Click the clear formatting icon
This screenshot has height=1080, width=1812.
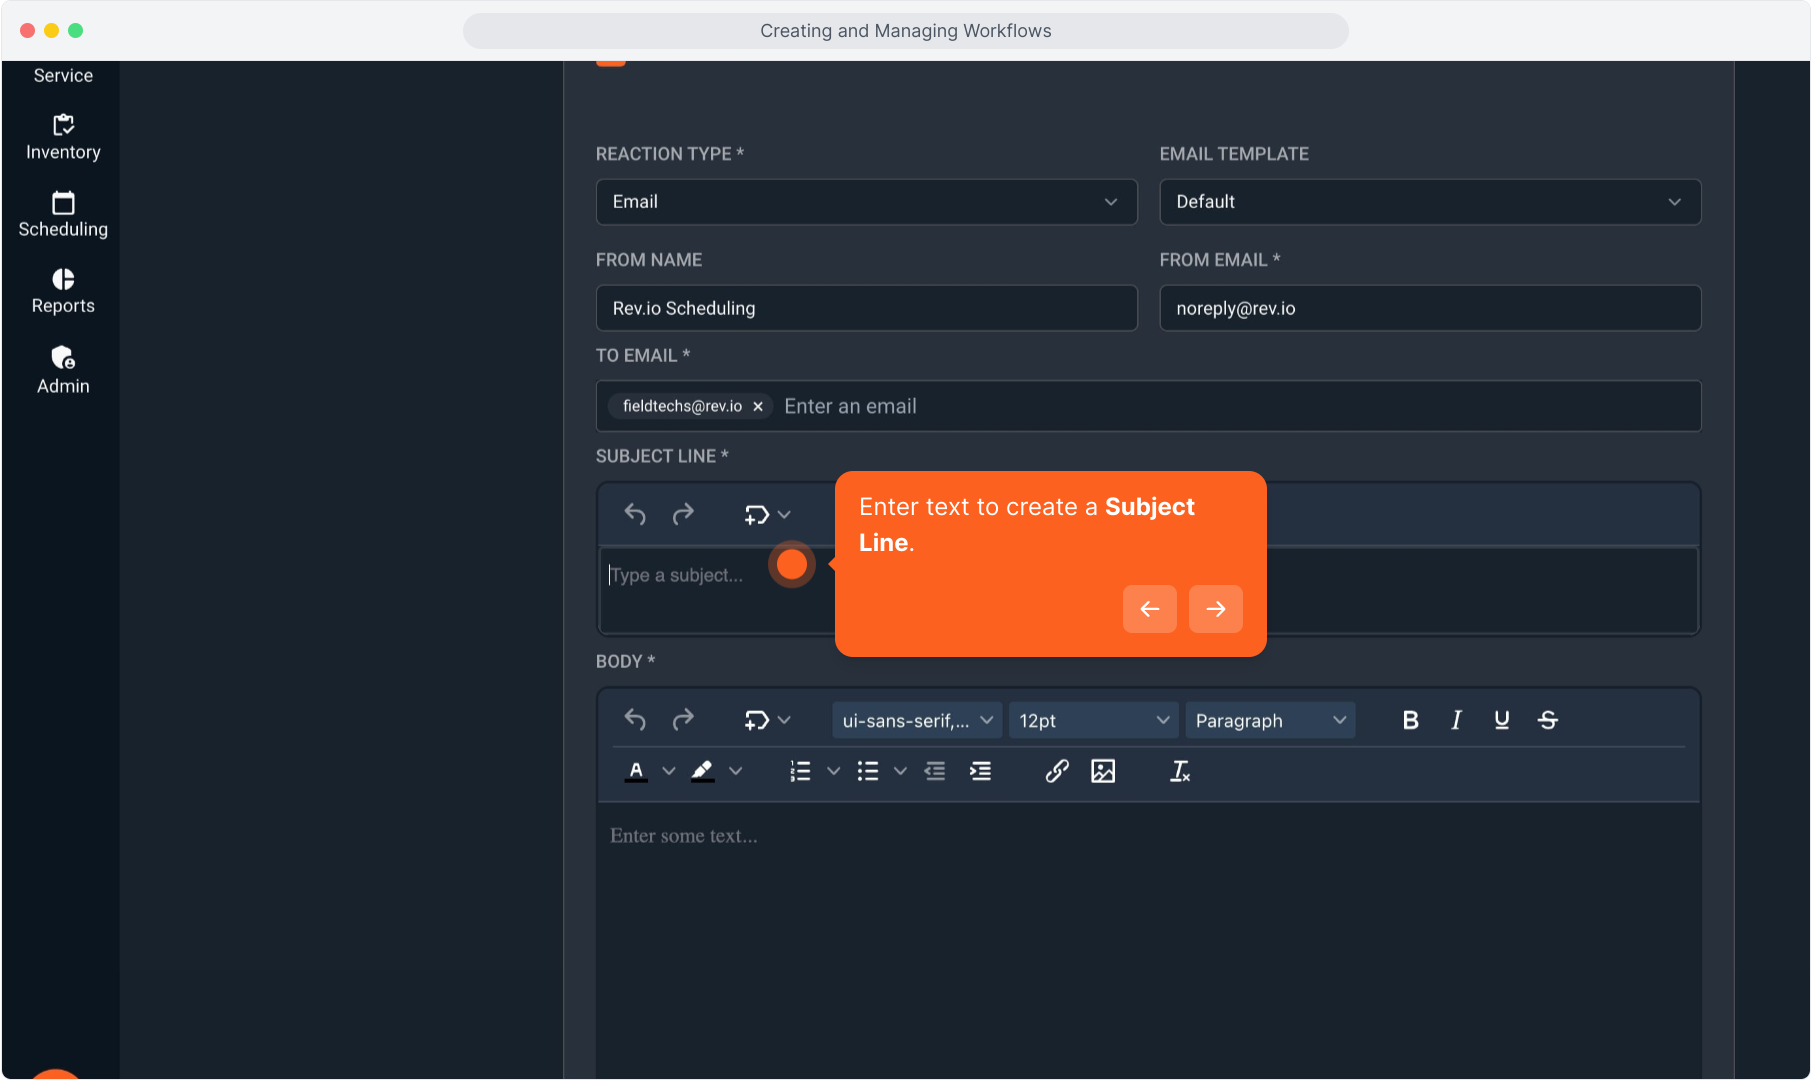[x=1180, y=771]
